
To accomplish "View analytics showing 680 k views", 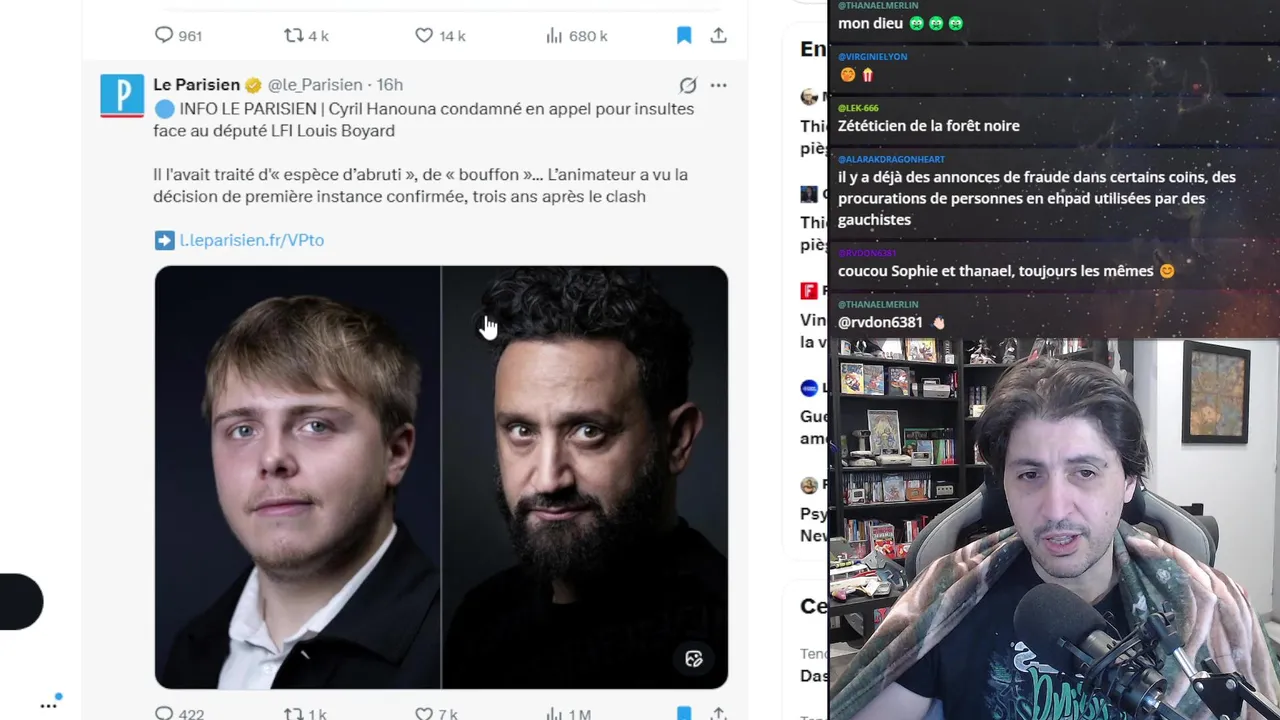I will click(576, 35).
